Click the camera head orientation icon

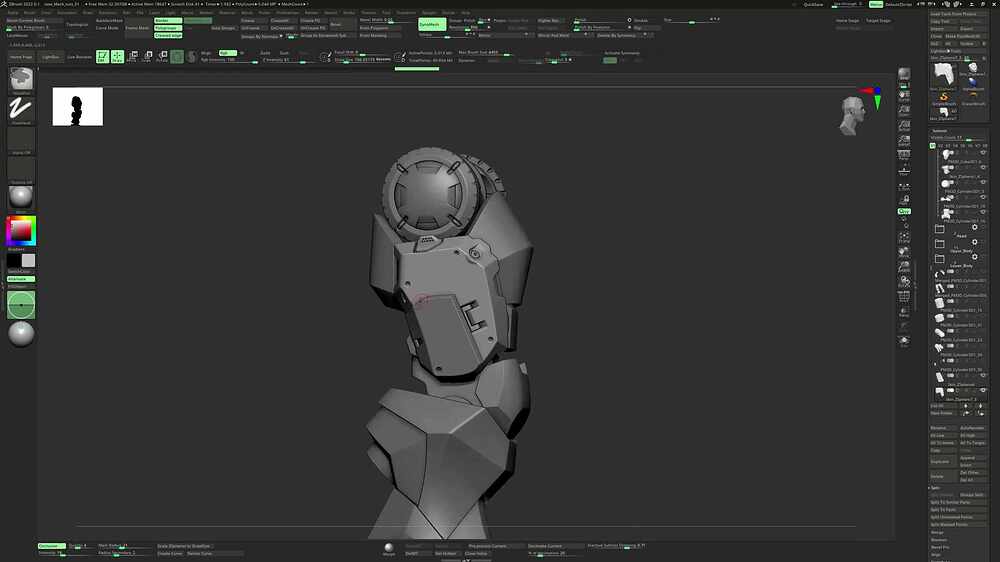pyautogui.click(x=851, y=115)
